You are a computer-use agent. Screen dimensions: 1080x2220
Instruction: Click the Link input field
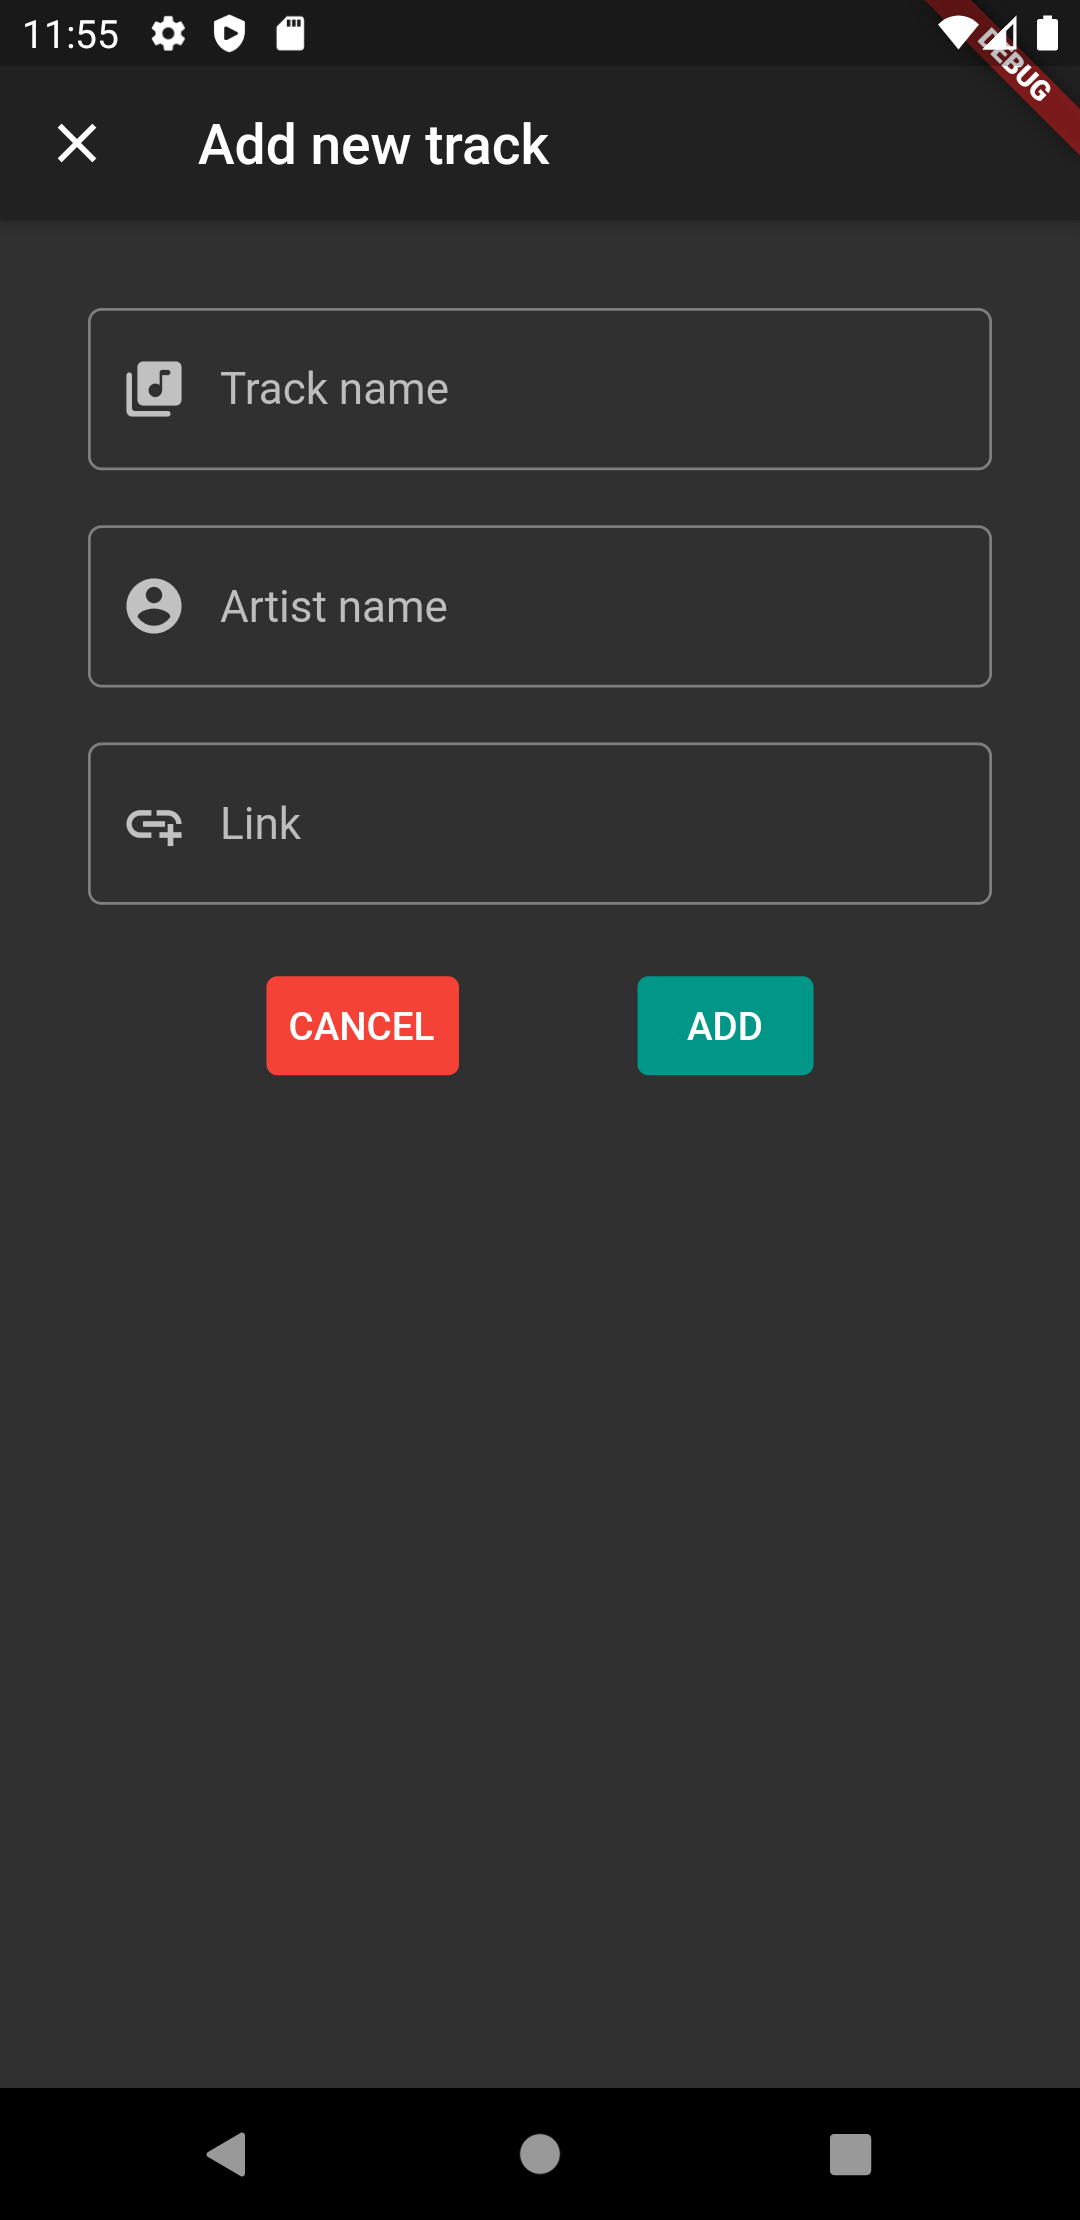click(x=540, y=823)
